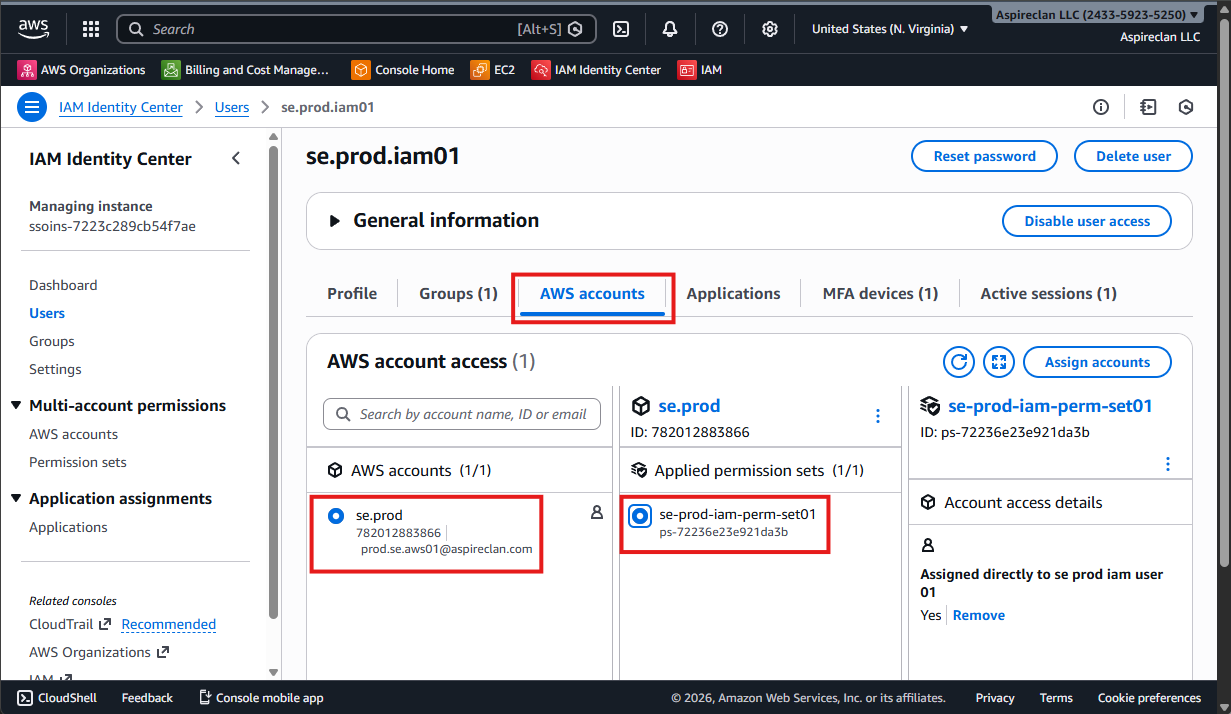Select the se.prod account radio button
Screen dimensions: 1231x714
pos(337,516)
